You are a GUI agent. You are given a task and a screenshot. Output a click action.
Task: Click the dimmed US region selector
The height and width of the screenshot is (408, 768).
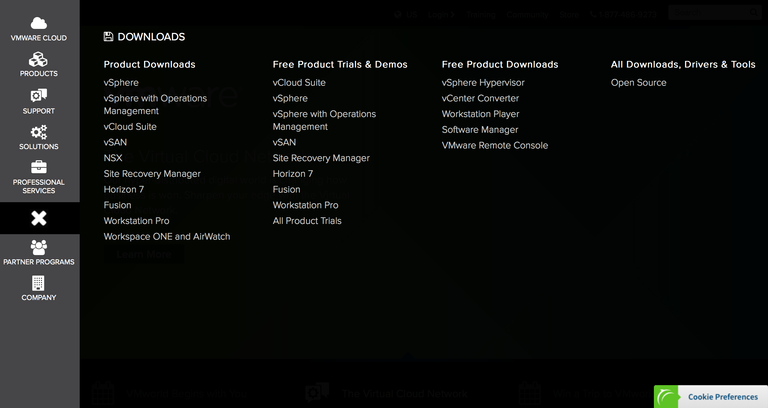(x=406, y=15)
